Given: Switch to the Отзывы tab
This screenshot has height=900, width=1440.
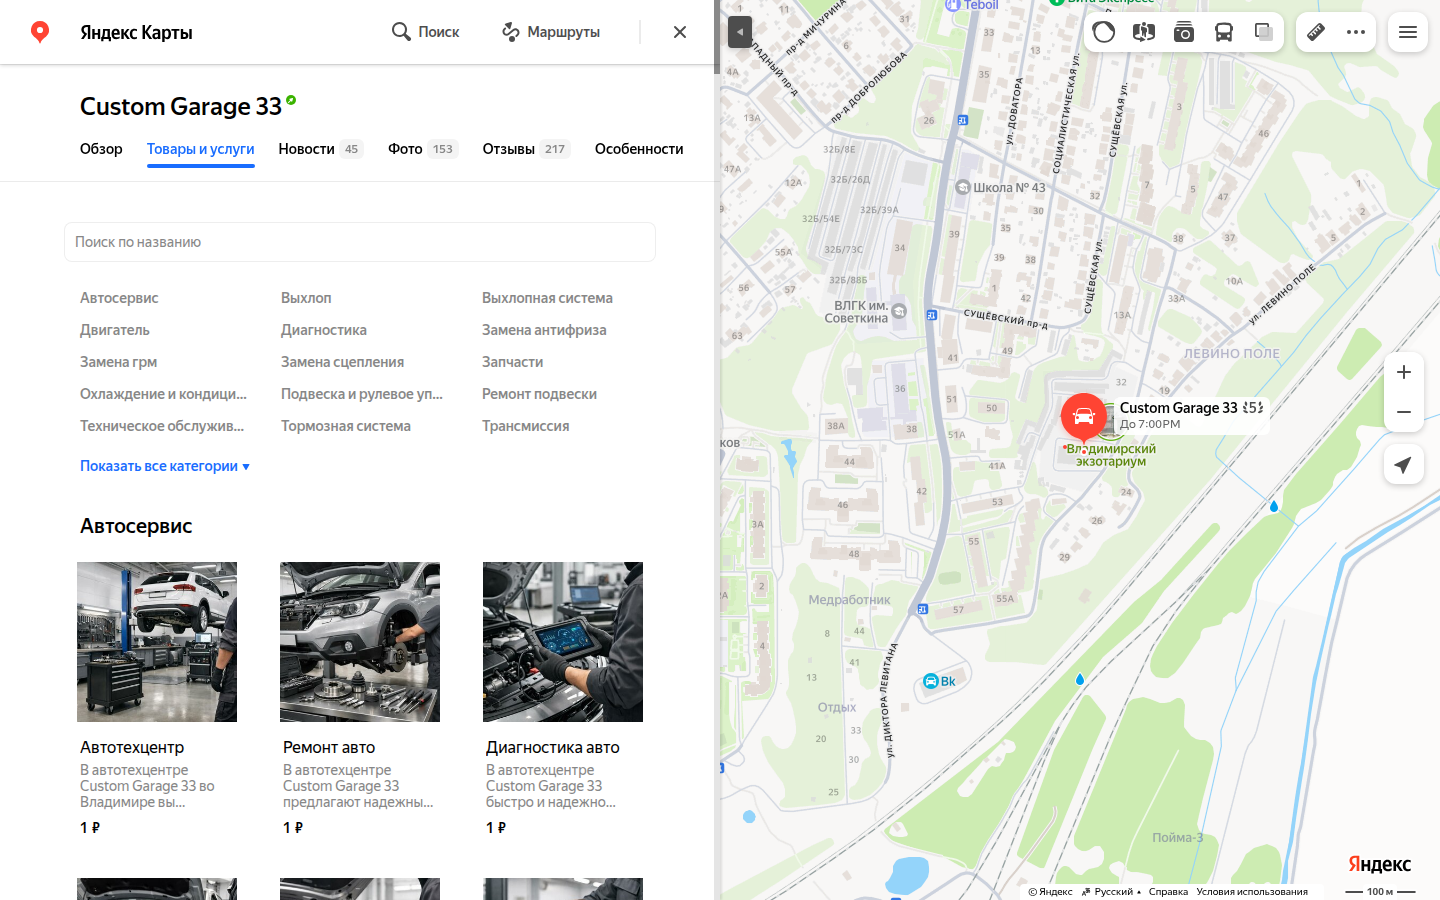Looking at the screenshot, I should coord(526,149).
